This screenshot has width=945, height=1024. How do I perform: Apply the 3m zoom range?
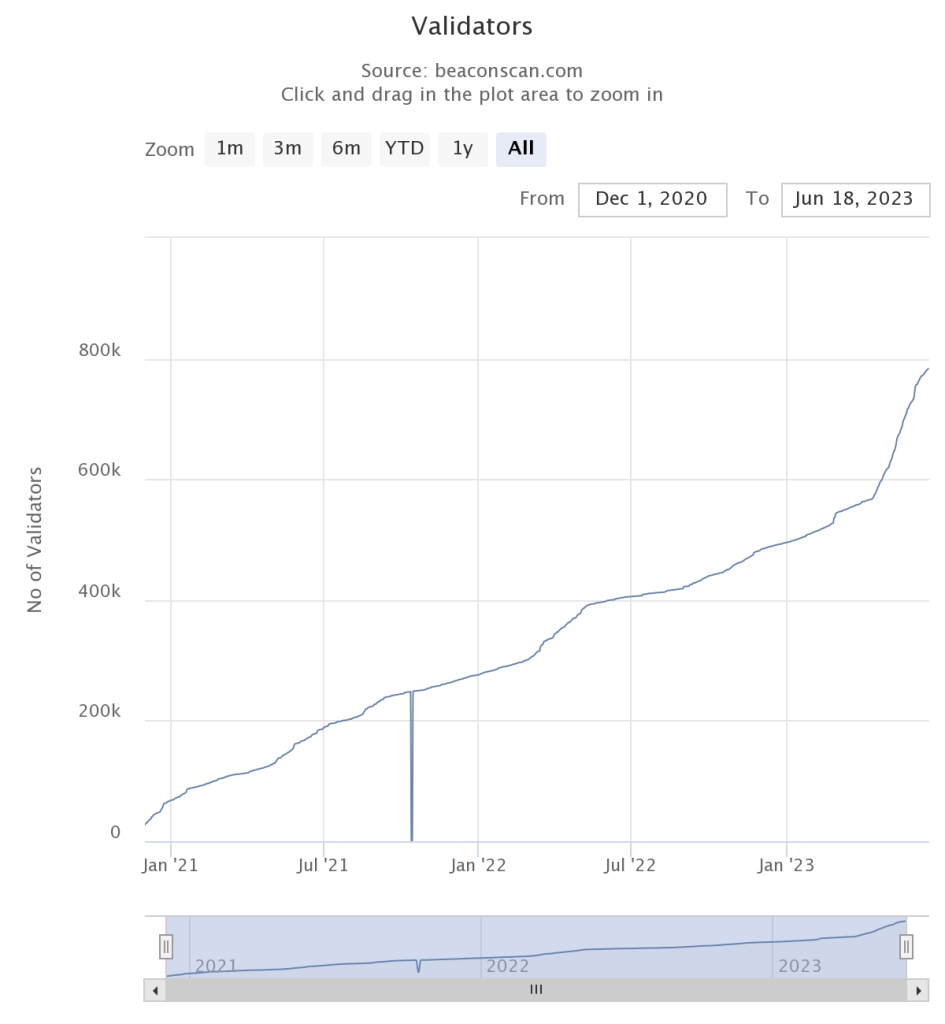click(287, 148)
